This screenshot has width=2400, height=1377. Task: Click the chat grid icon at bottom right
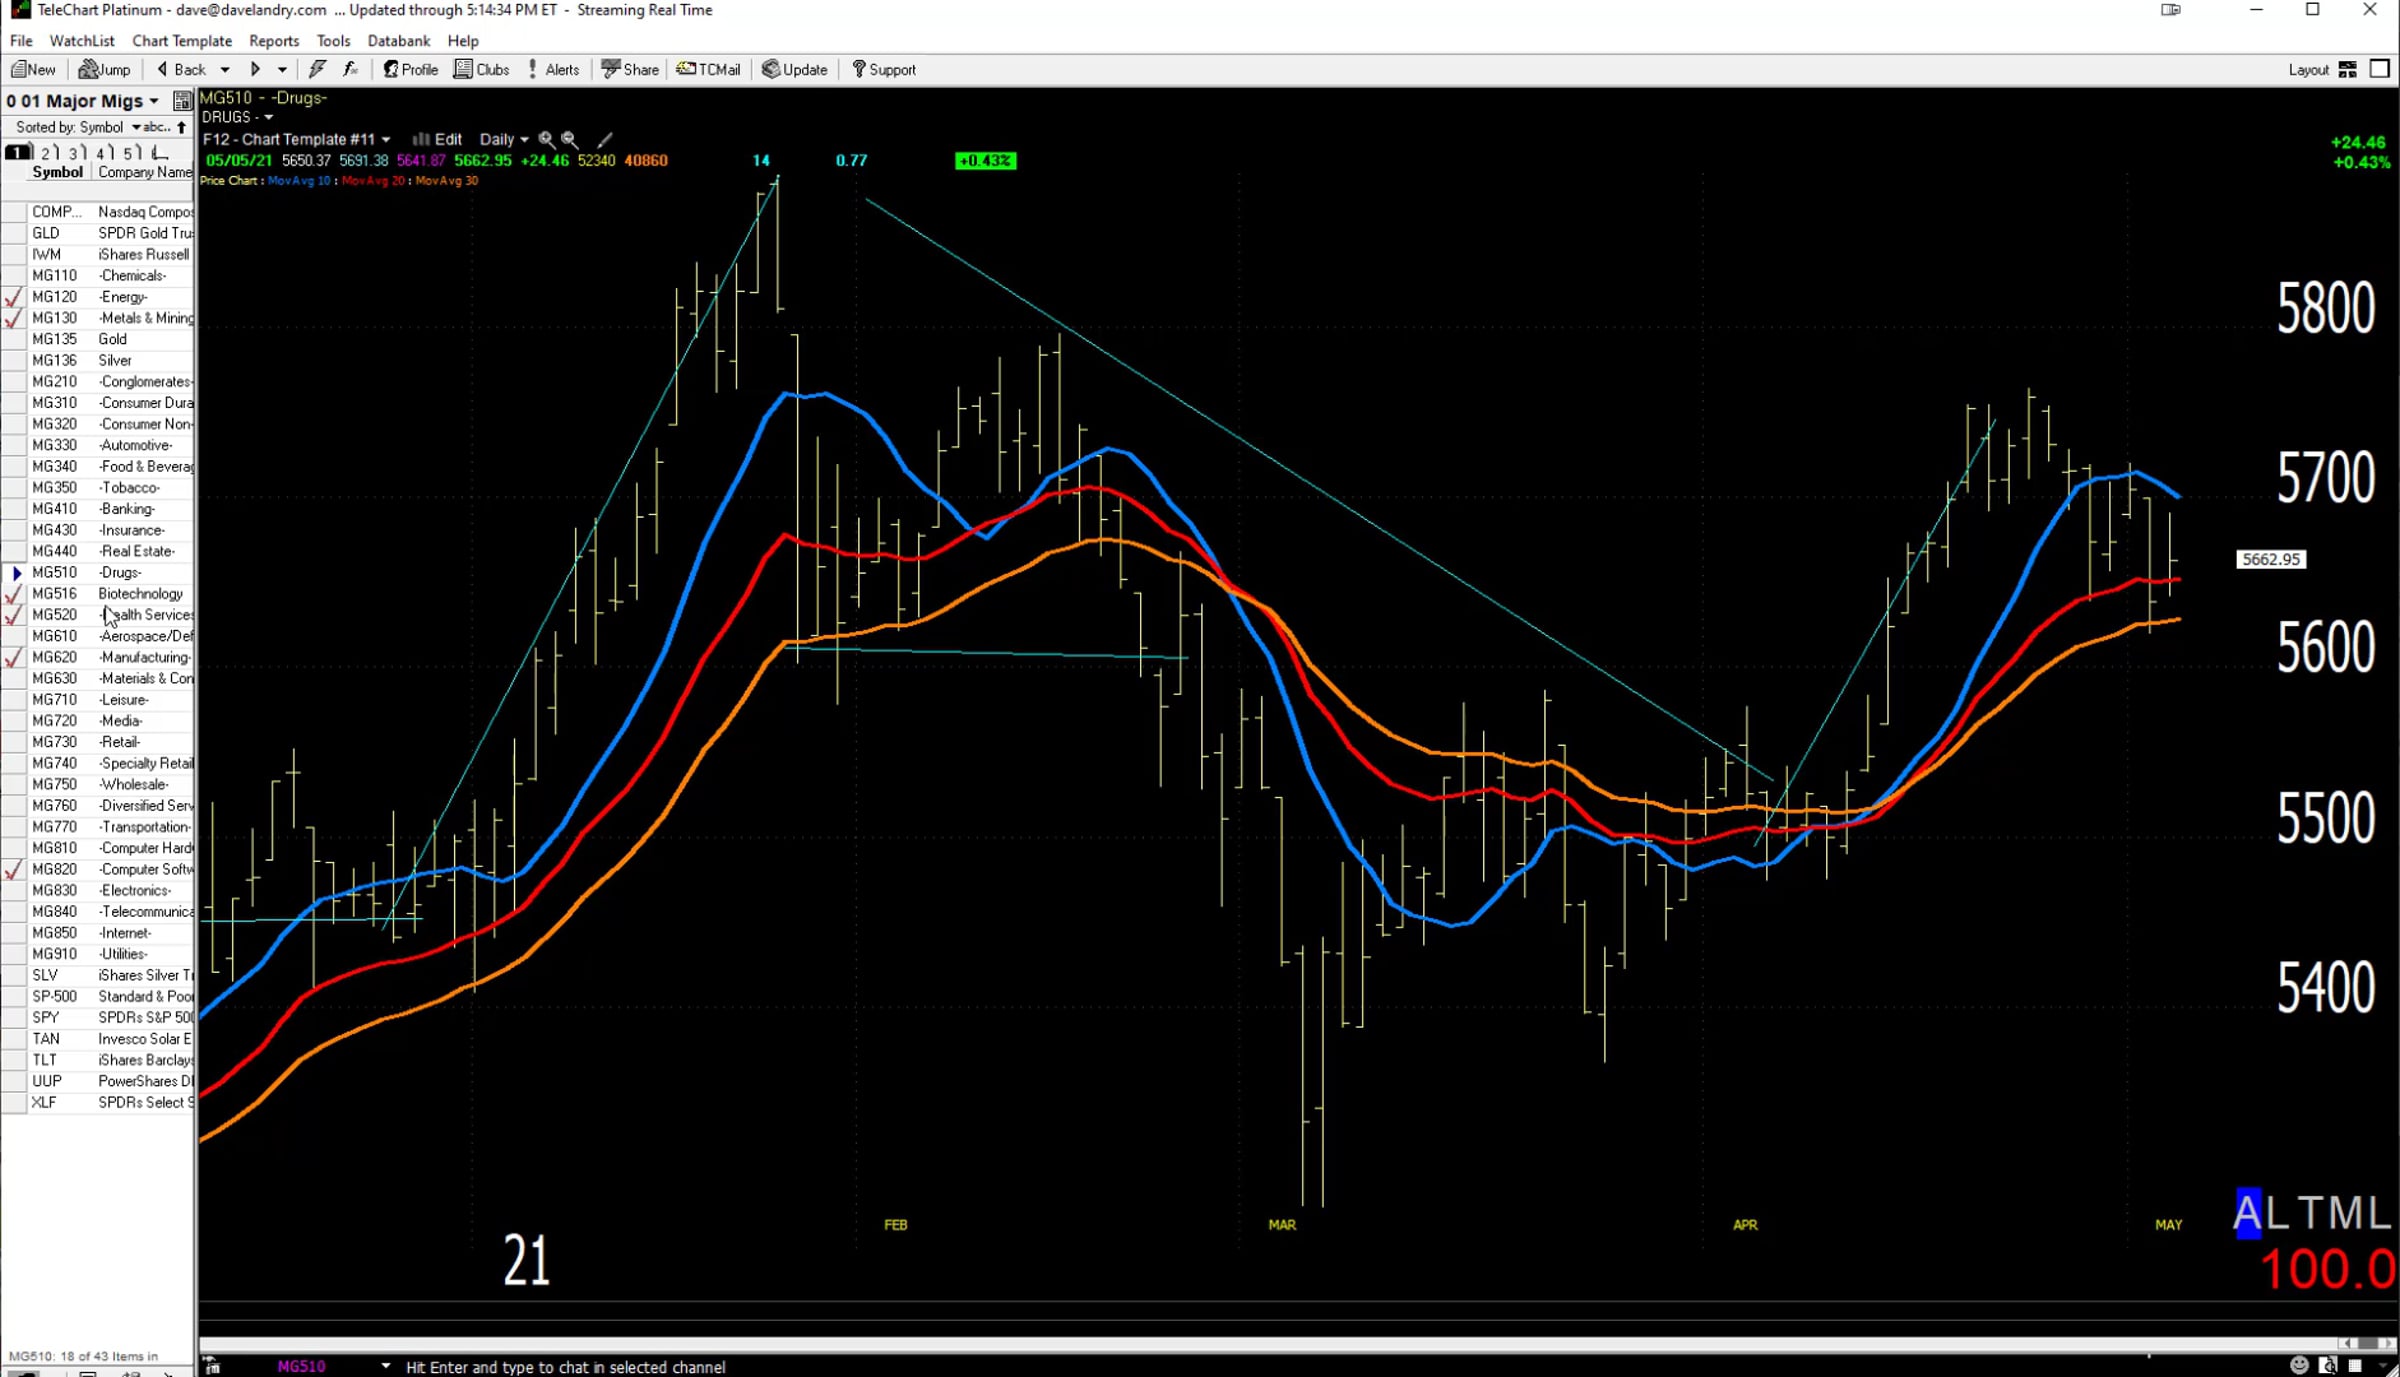2355,1365
